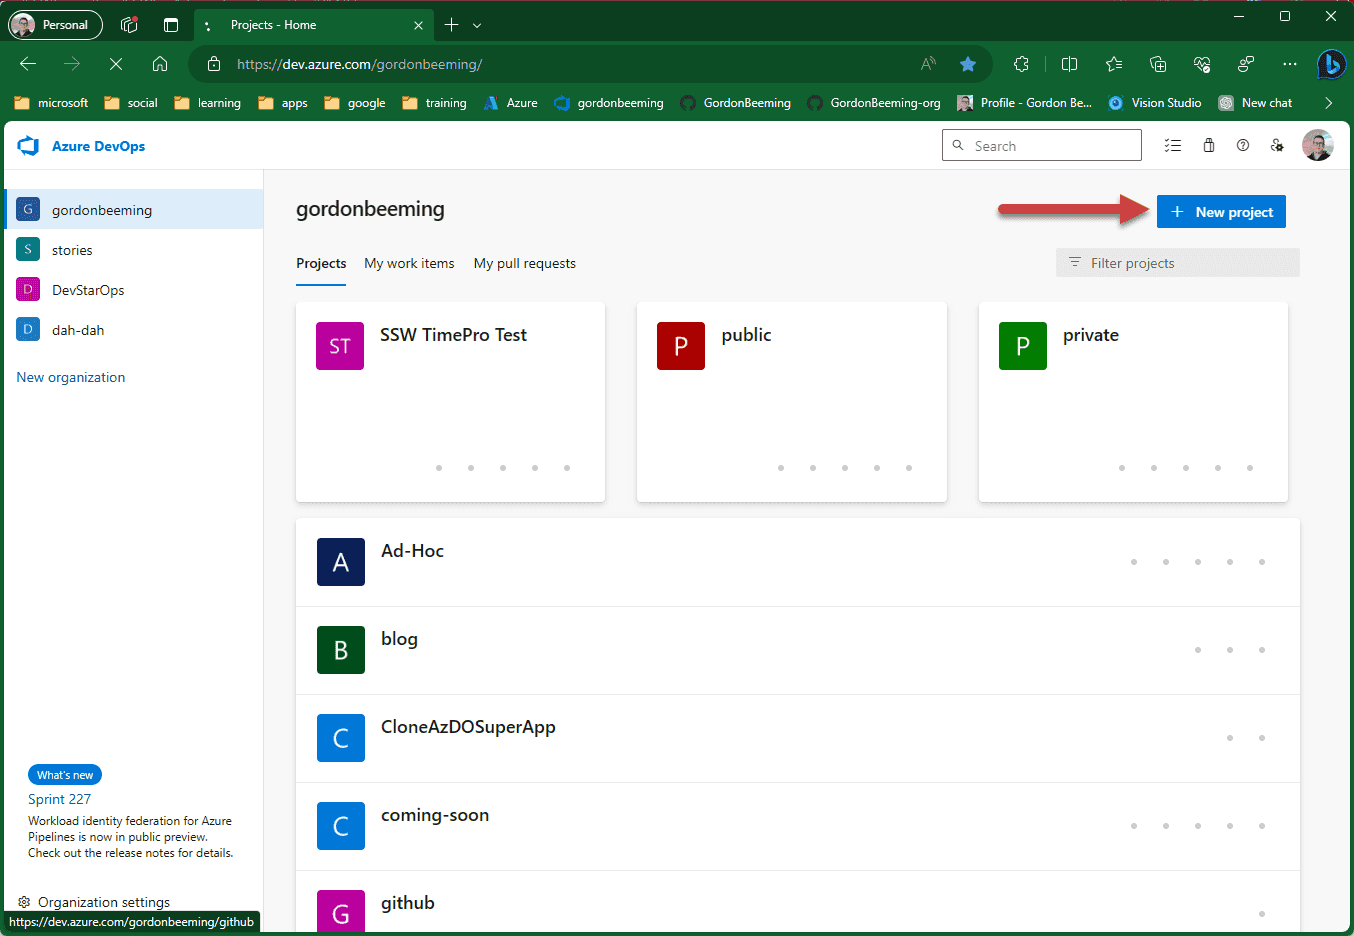This screenshot has width=1354, height=936.
Task: Expand the bookmarks bar overflow chevron
Action: pos(1328,103)
